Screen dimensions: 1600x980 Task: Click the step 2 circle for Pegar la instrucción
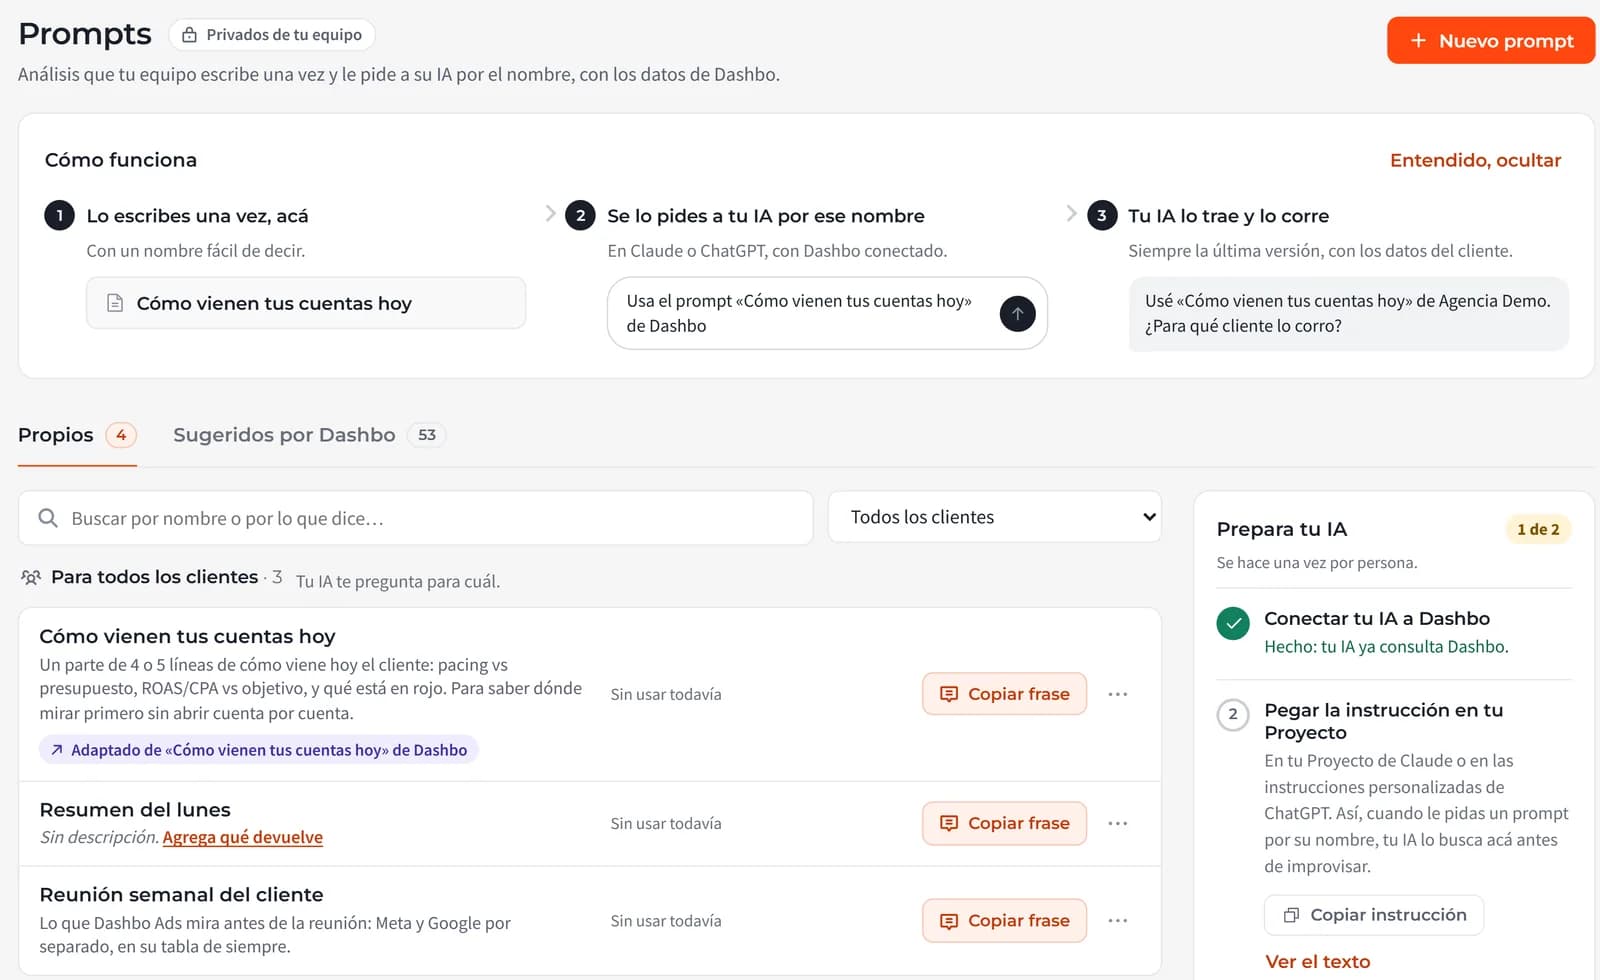[x=1233, y=714]
